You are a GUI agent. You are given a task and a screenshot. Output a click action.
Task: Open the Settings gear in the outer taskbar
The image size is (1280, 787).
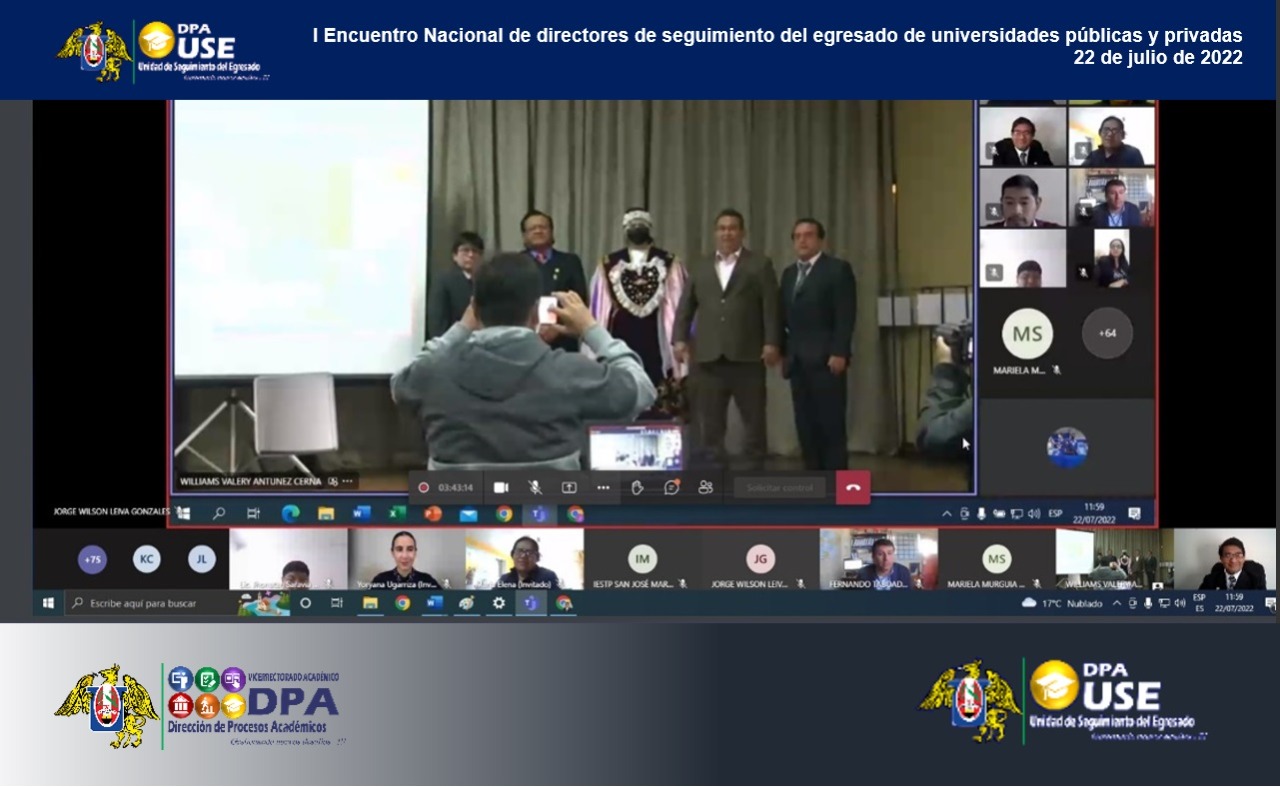[499, 603]
